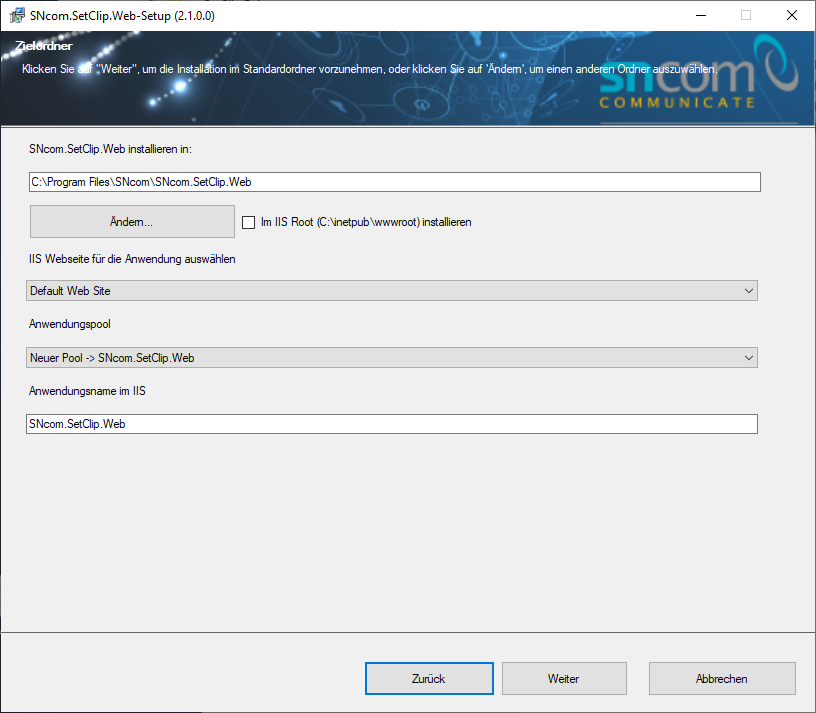The width and height of the screenshot is (816, 713).
Task: Cancel setup with the Abbrechen button
Action: pyautogui.click(x=722, y=678)
